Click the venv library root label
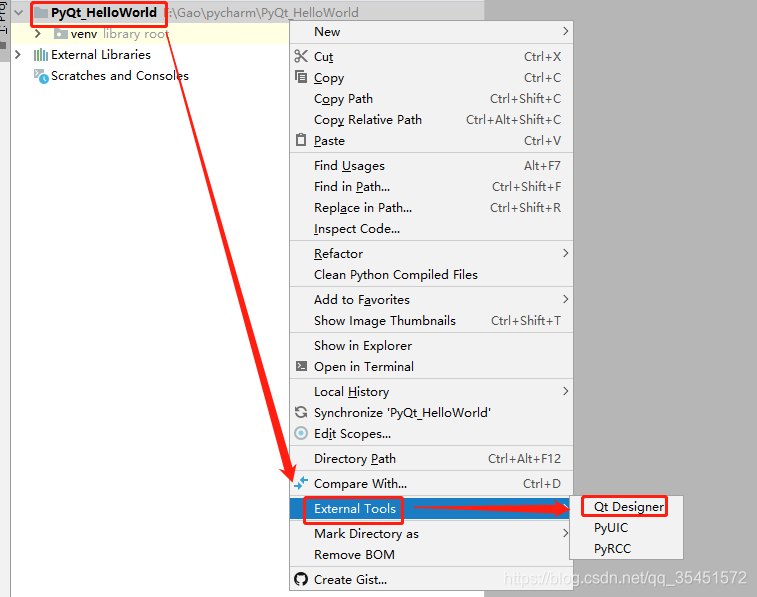 tap(120, 34)
